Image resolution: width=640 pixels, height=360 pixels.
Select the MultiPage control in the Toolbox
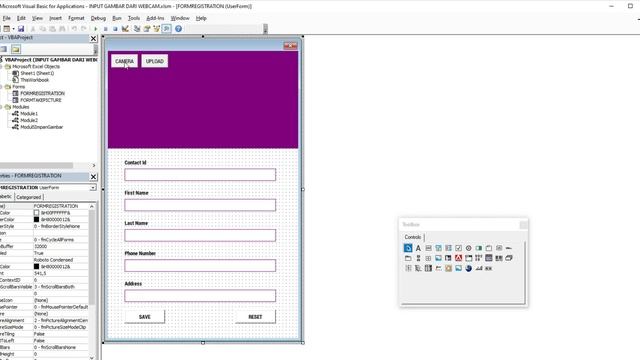[408, 258]
